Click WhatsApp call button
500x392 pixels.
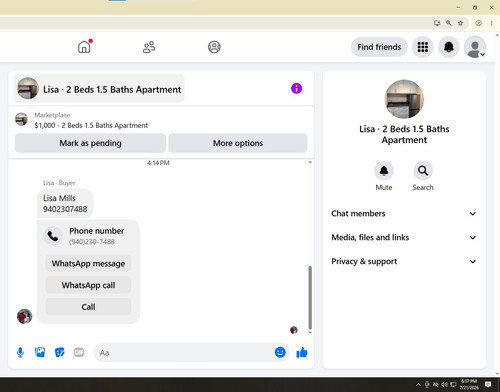[x=88, y=285]
